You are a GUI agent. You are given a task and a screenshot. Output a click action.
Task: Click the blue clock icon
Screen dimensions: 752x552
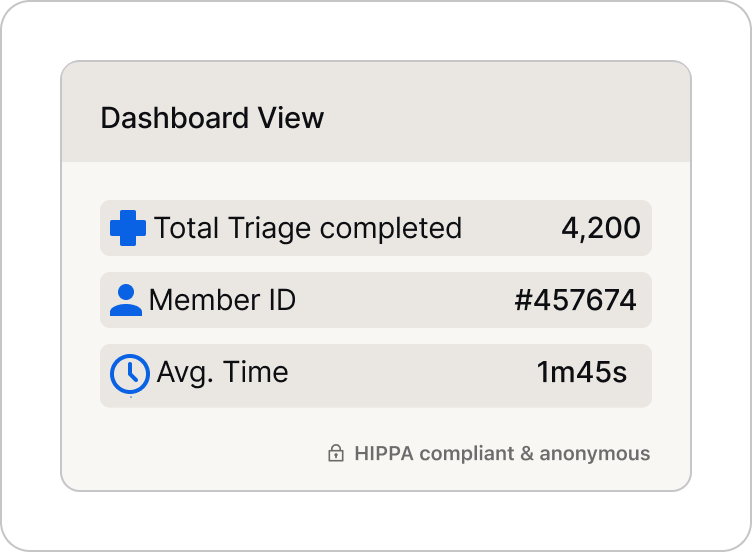click(x=129, y=374)
